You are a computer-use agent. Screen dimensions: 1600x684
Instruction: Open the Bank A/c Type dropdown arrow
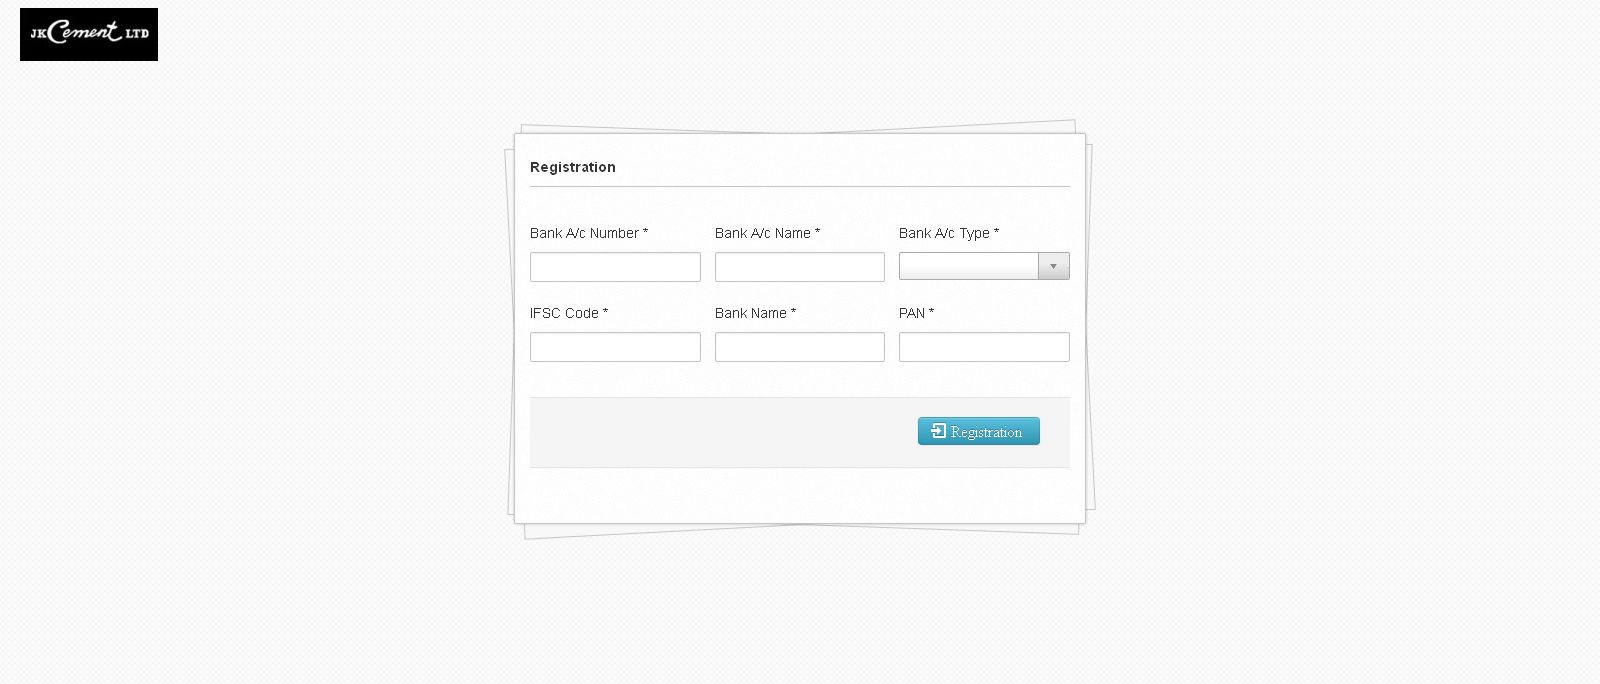click(x=1053, y=266)
